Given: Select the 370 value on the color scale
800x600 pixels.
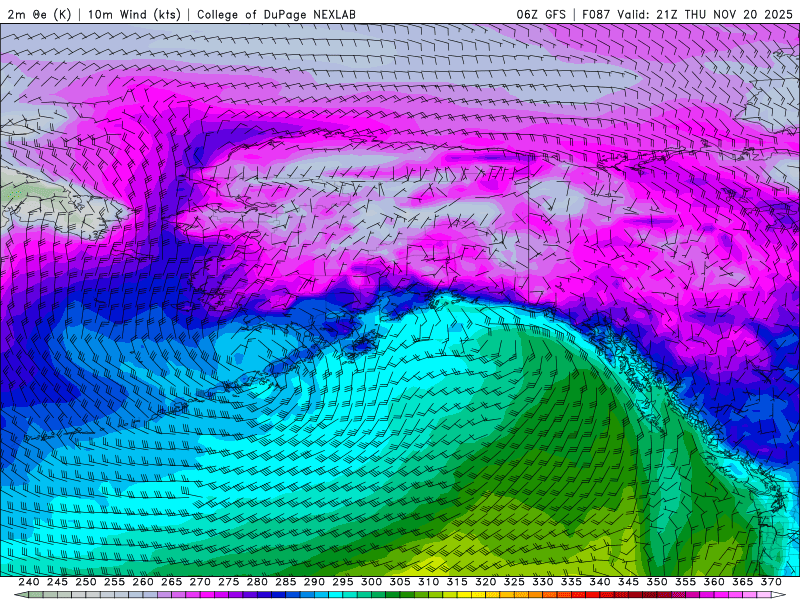Looking at the screenshot, I should coord(771,582).
